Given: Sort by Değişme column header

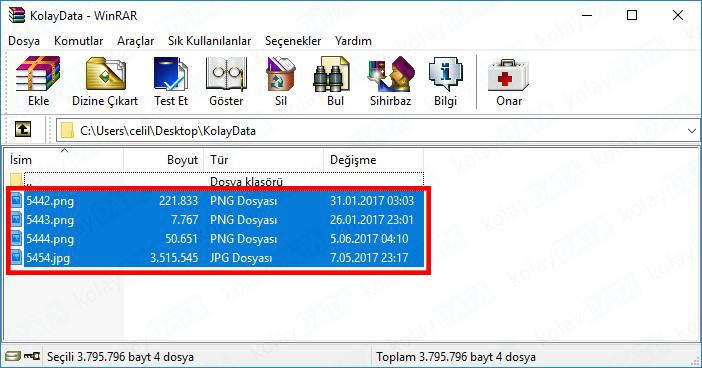Looking at the screenshot, I should (x=373, y=159).
